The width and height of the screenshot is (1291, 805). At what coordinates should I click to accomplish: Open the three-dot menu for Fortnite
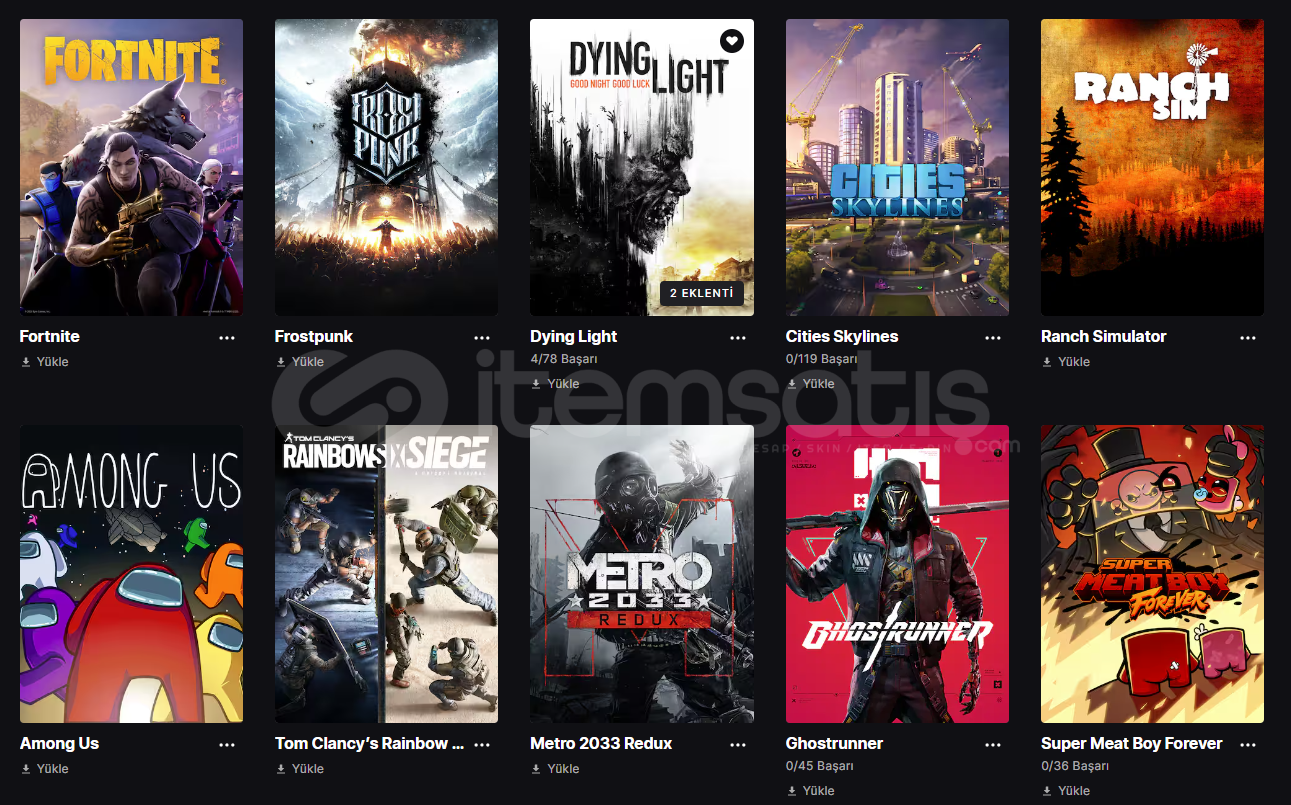(x=227, y=337)
